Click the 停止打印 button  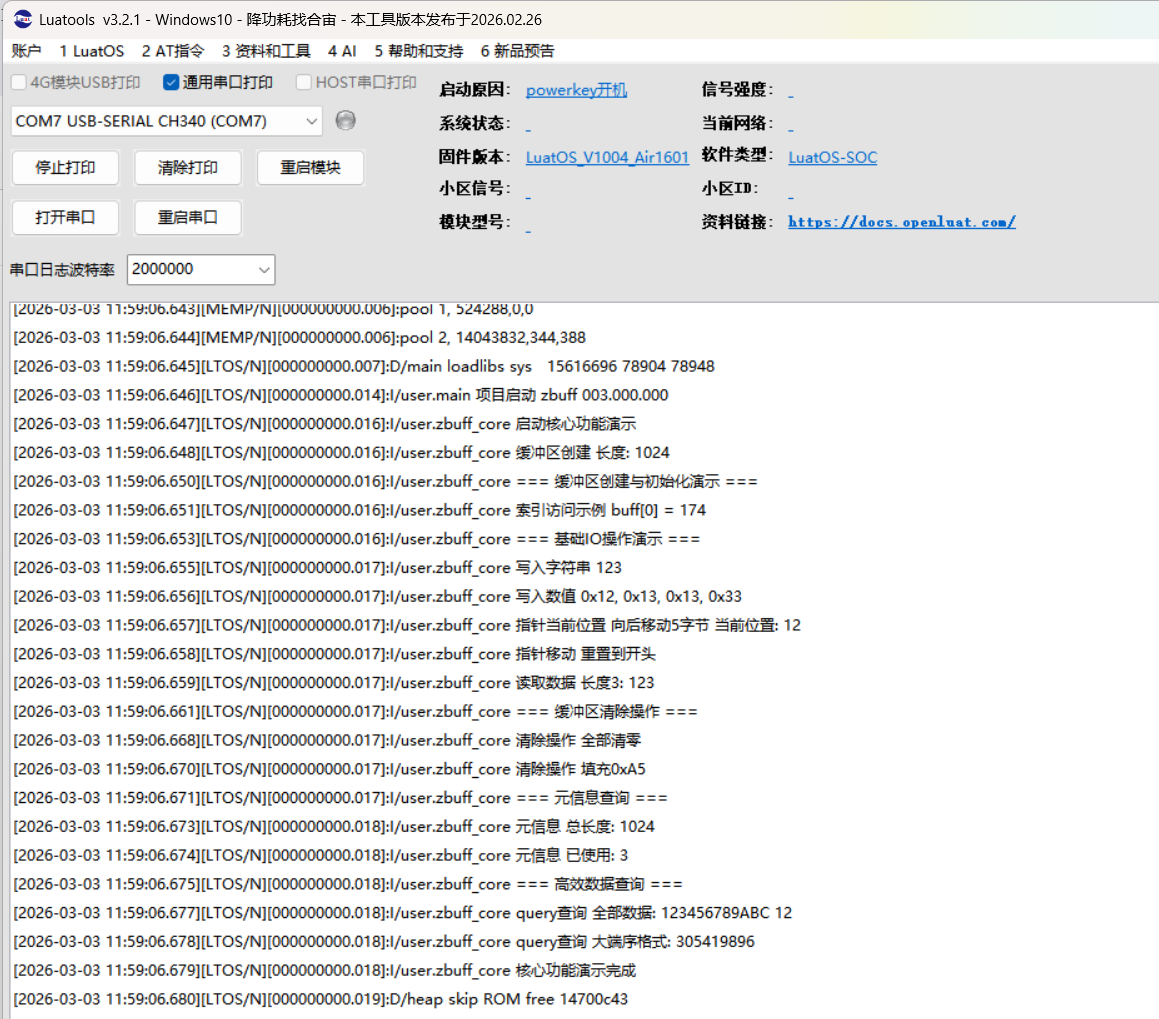pos(66,168)
